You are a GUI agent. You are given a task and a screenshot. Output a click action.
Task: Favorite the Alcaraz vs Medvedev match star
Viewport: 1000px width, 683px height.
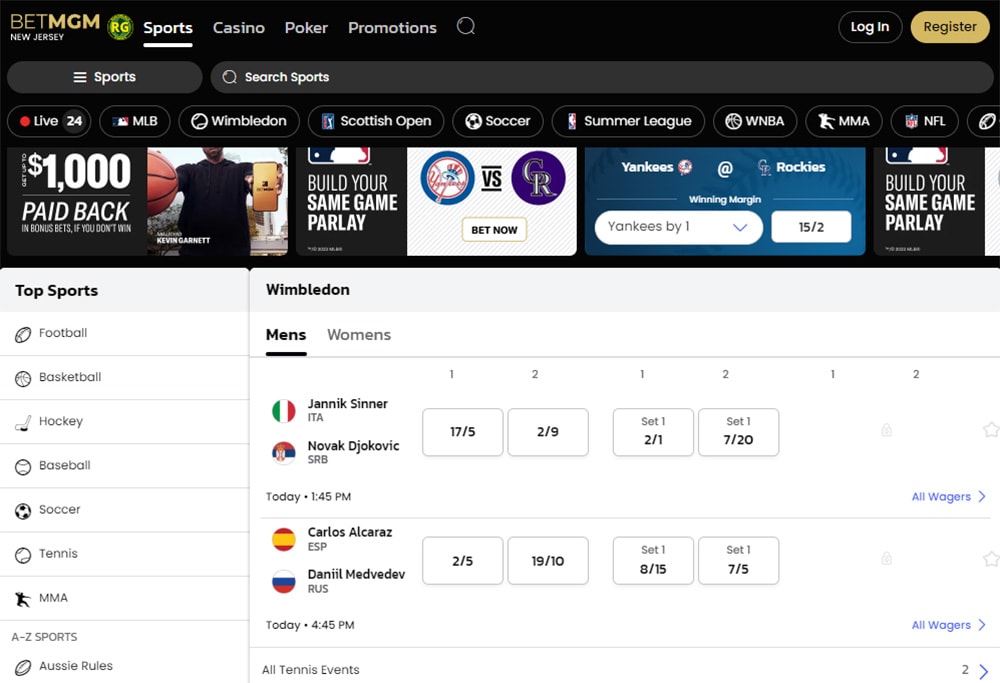(991, 559)
